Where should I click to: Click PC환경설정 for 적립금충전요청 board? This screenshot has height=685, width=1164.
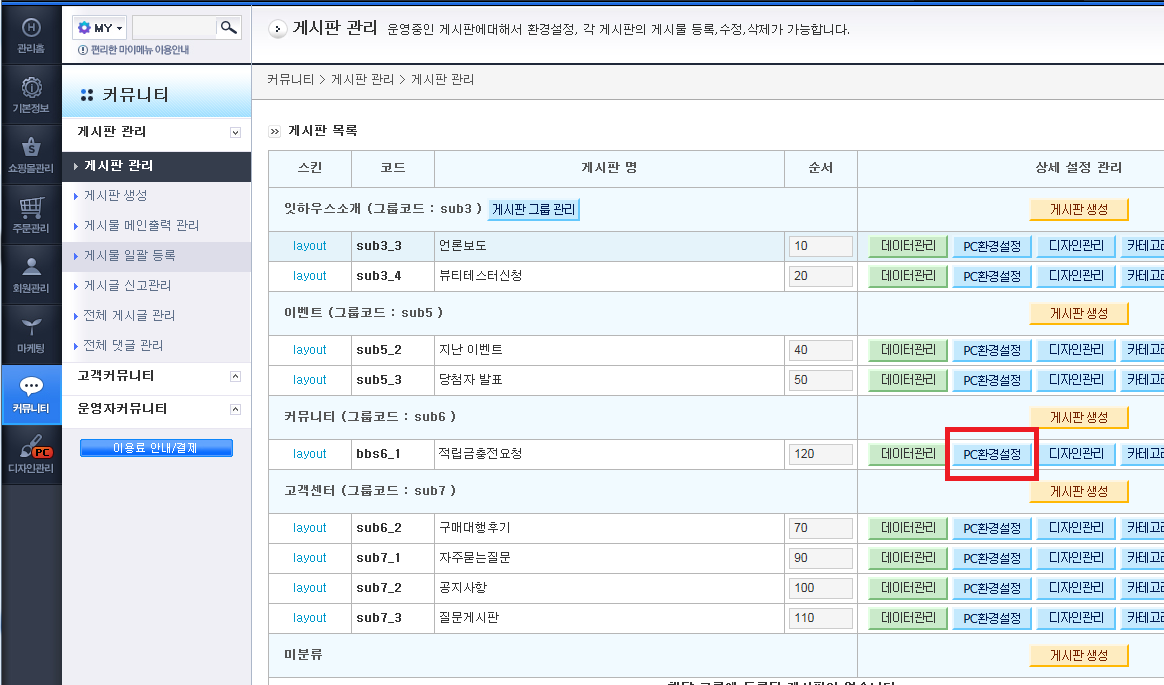[x=992, y=454]
